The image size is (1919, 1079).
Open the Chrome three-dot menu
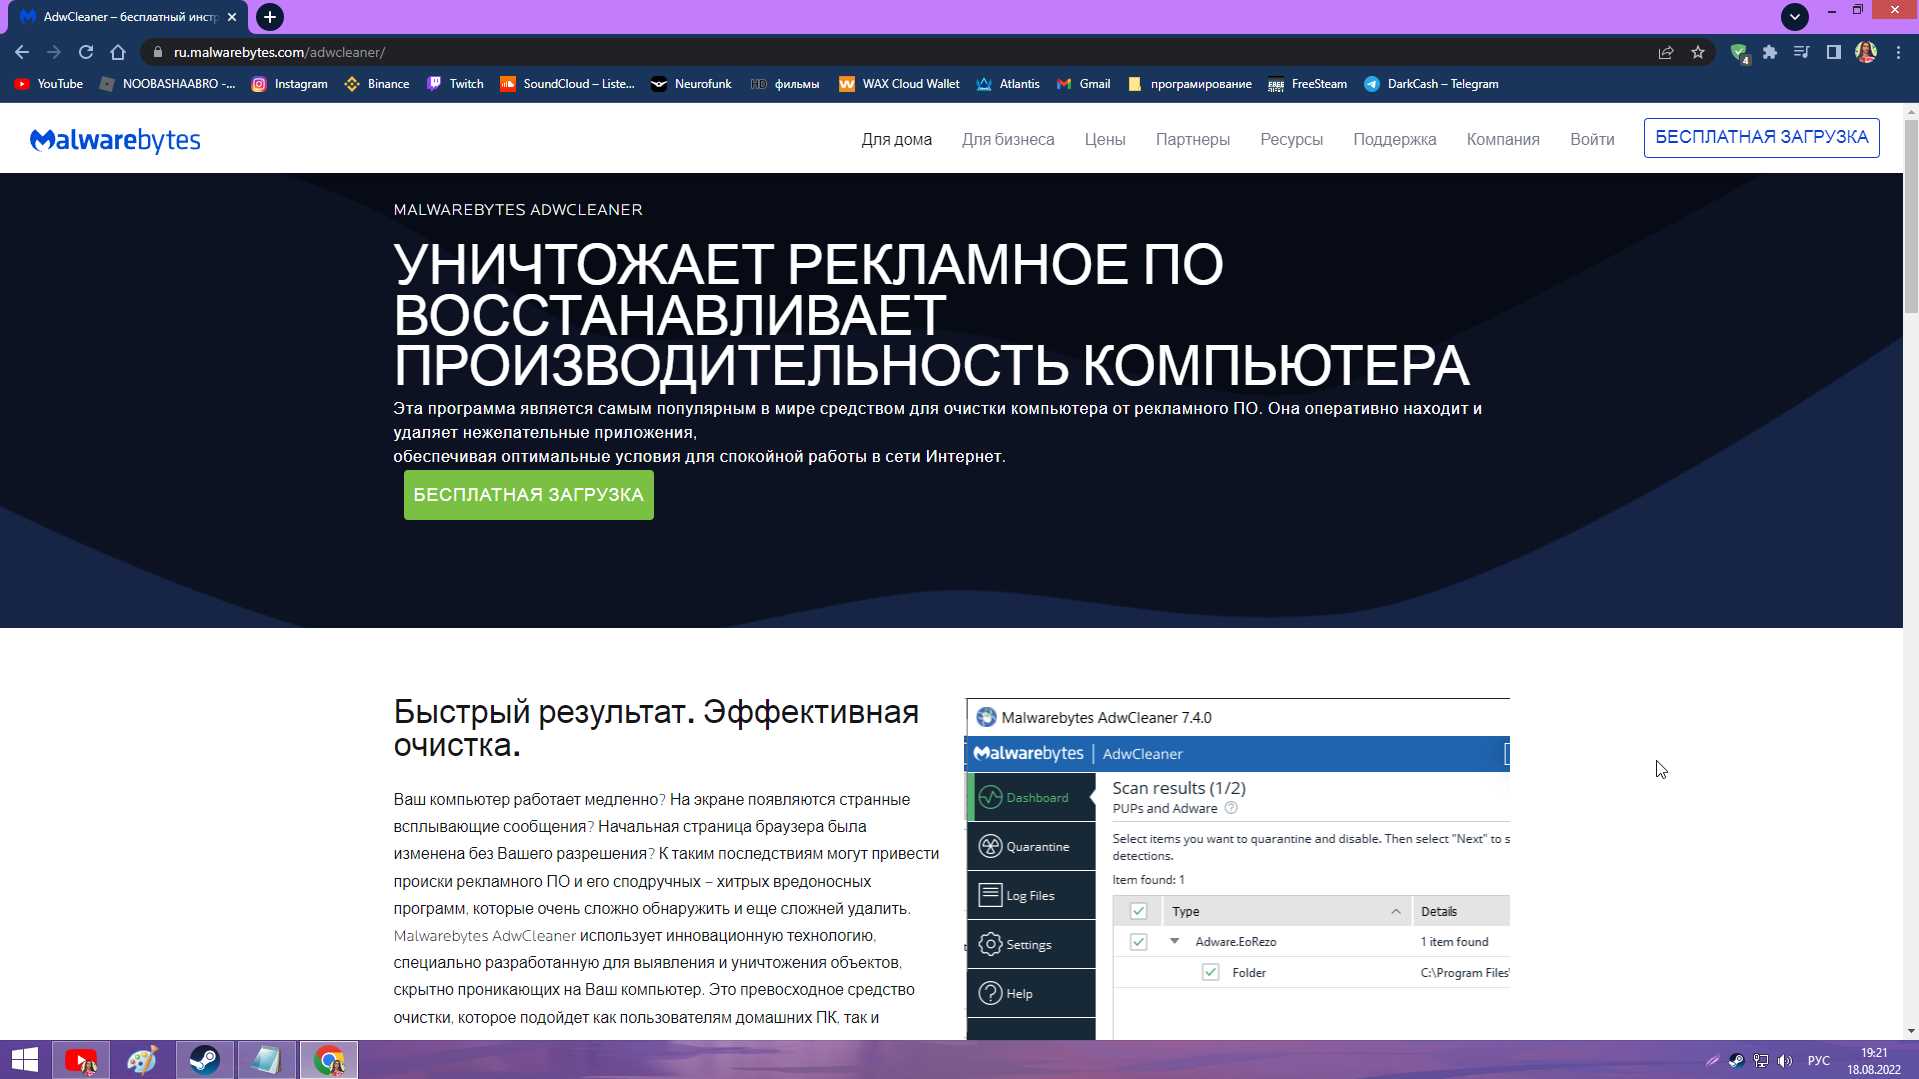1898,52
